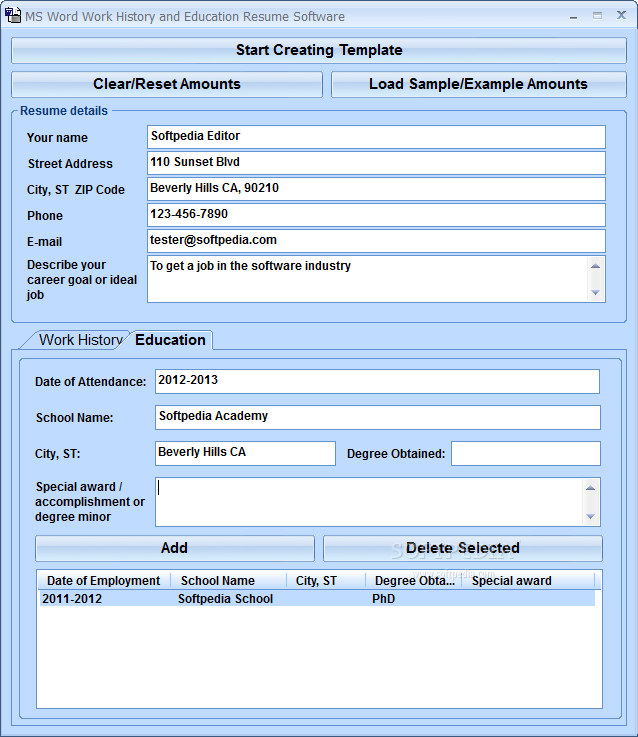Select the 2011-2012 list row
638x737 pixels.
[317, 599]
